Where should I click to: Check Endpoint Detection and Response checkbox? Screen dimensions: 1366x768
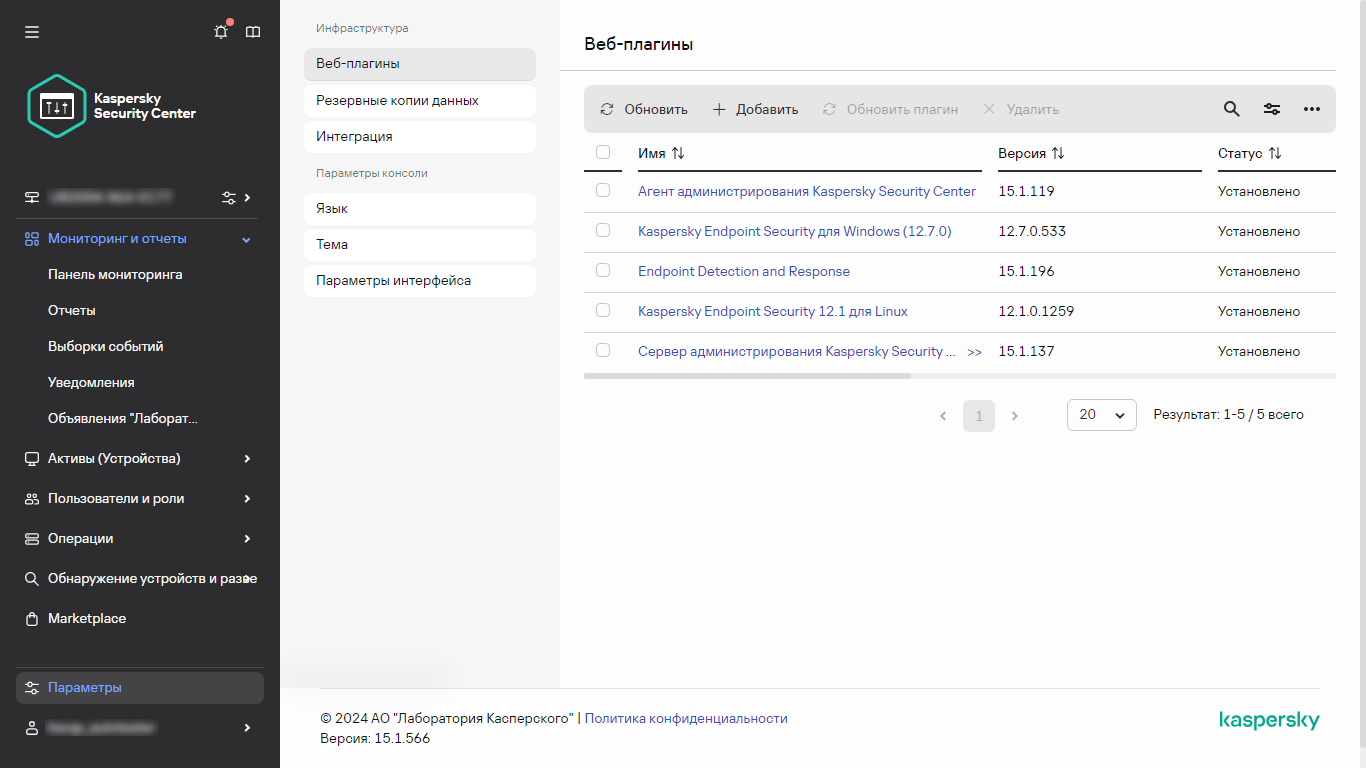pos(603,270)
